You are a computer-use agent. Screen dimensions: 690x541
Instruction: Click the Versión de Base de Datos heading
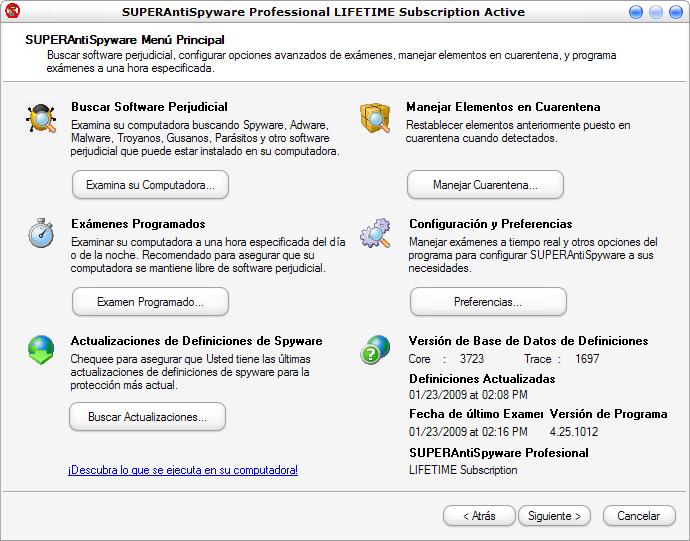click(x=528, y=340)
